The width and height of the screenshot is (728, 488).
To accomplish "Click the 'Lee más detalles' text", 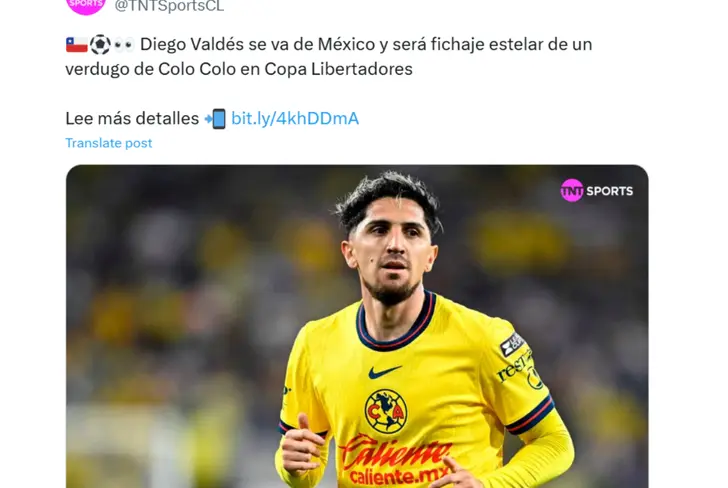I will (x=132, y=118).
